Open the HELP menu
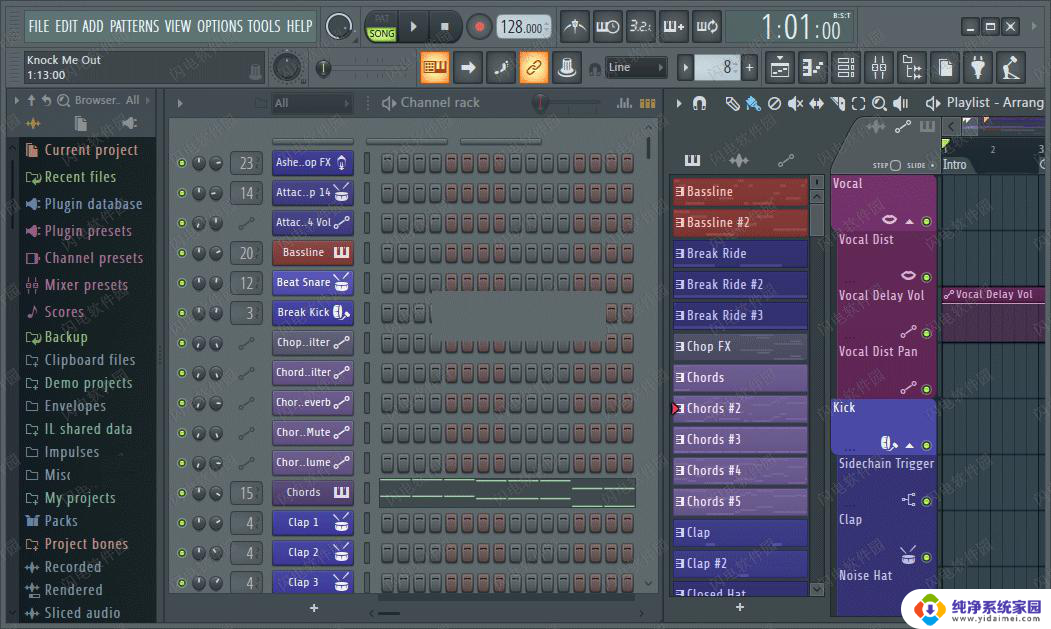Image resolution: width=1051 pixels, height=629 pixels. coord(300,27)
